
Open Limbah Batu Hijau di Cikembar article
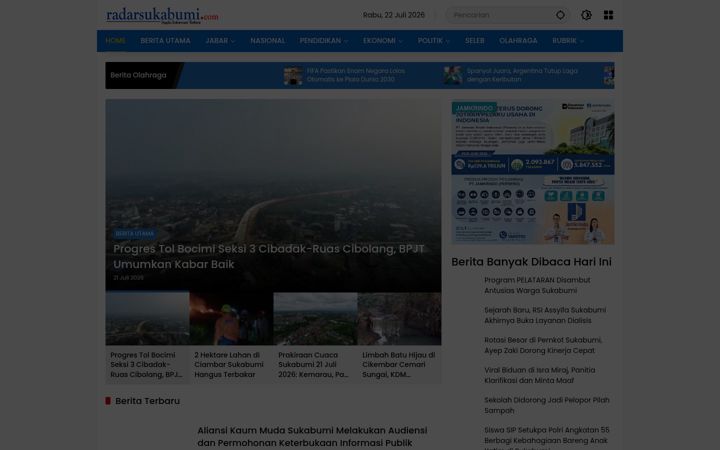tap(399, 365)
